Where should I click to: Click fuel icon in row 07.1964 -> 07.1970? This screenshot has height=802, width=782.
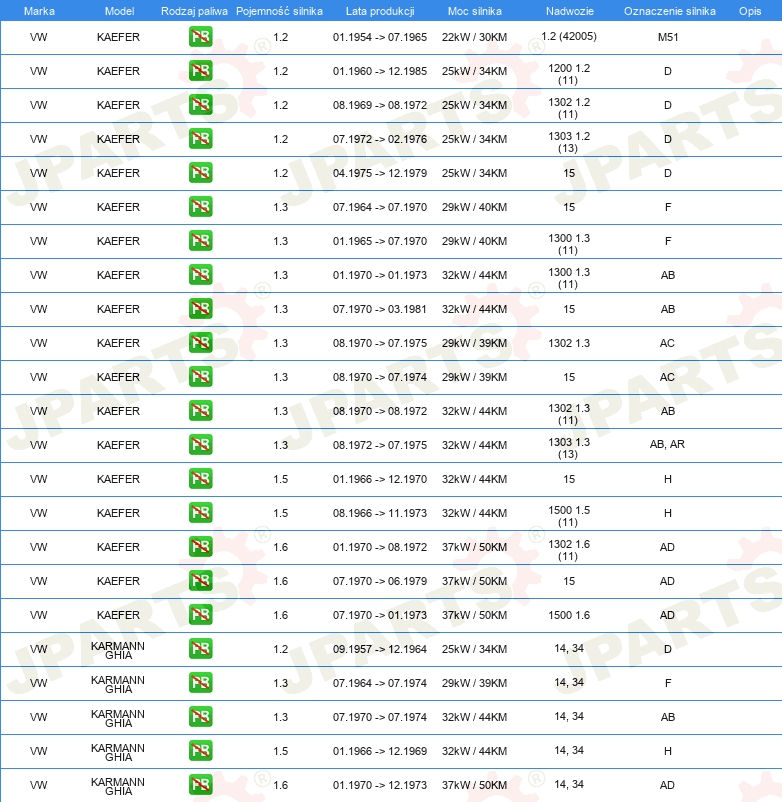click(200, 207)
